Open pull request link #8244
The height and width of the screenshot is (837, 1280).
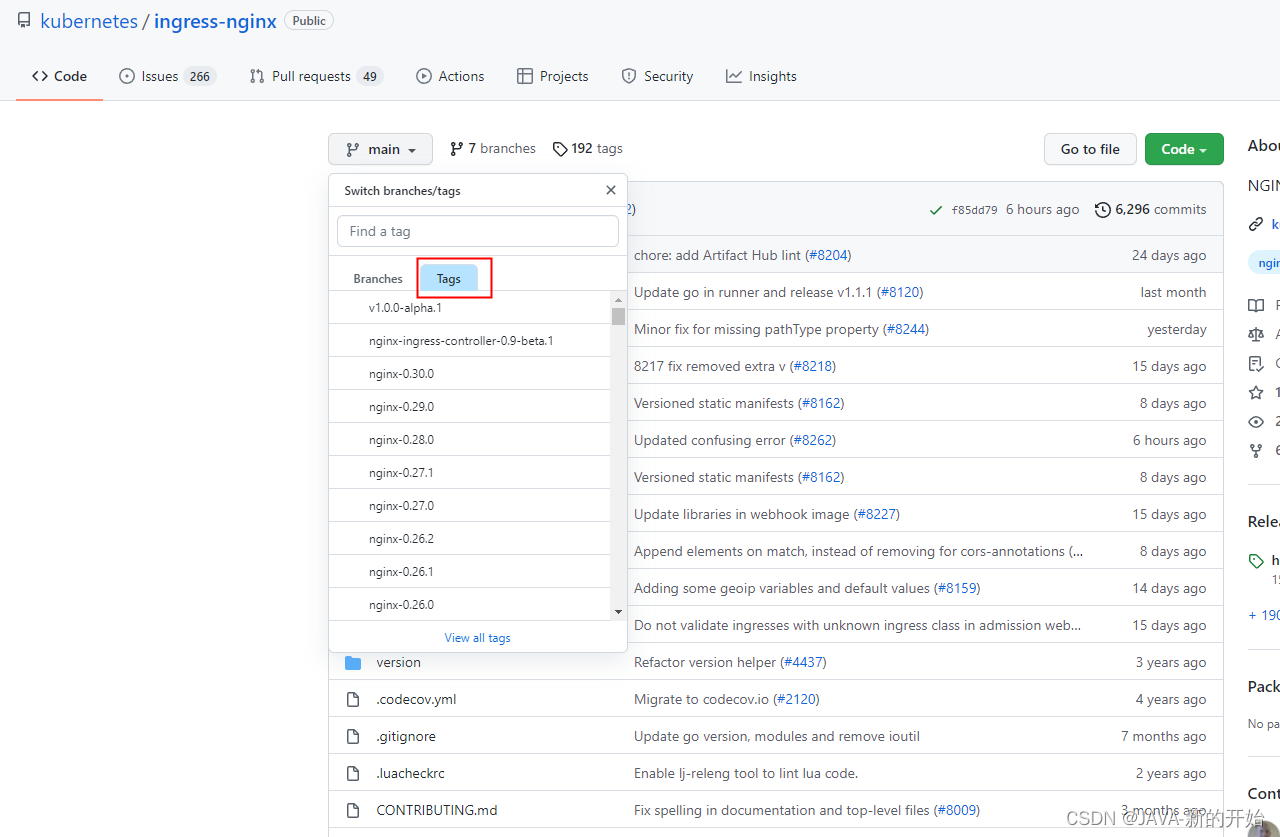click(x=906, y=329)
